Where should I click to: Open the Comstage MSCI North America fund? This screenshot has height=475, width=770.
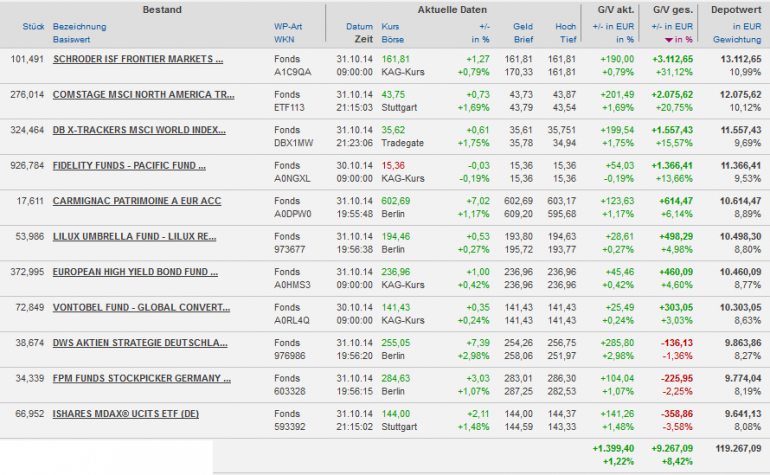[143, 94]
